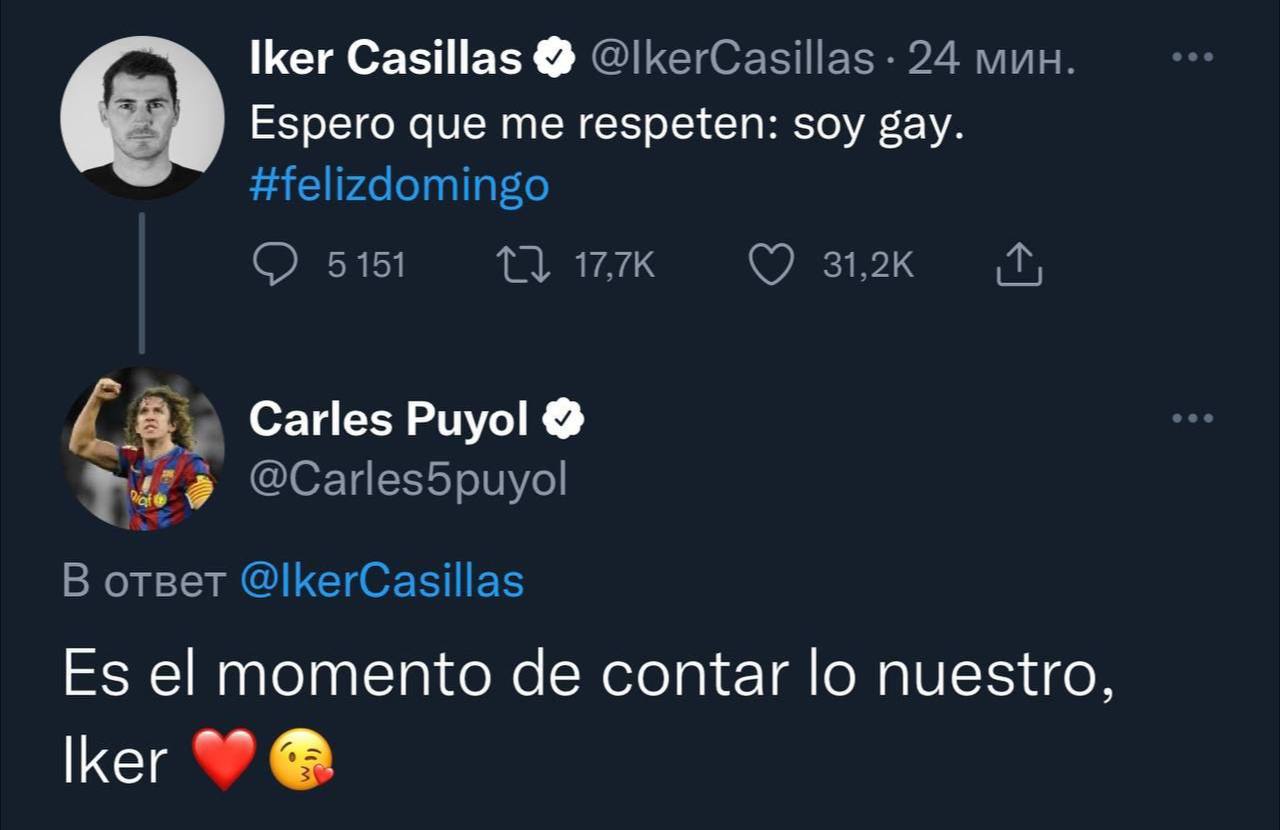Image resolution: width=1280 pixels, height=830 pixels.
Task: Click the 17,7K retweet count
Action: (x=615, y=265)
